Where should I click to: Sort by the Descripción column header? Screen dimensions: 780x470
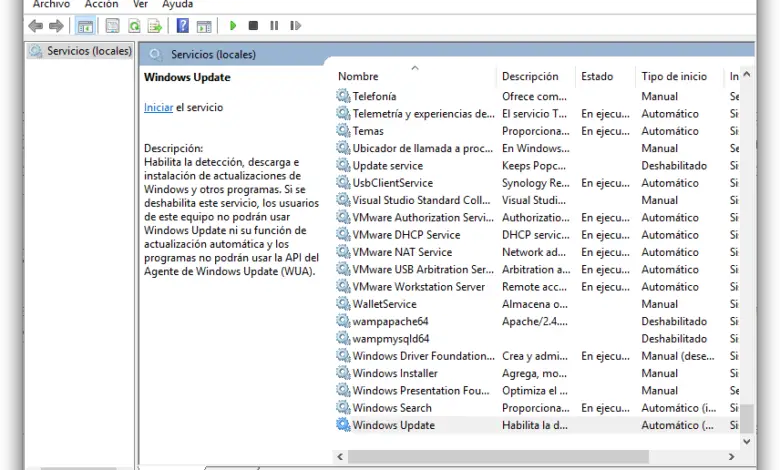[530, 76]
